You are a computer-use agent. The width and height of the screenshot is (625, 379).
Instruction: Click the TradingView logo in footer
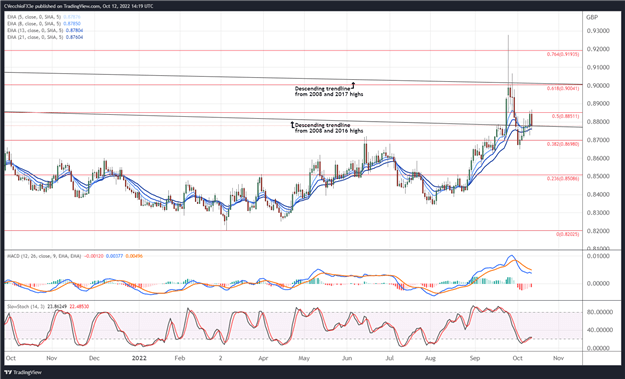23,373
